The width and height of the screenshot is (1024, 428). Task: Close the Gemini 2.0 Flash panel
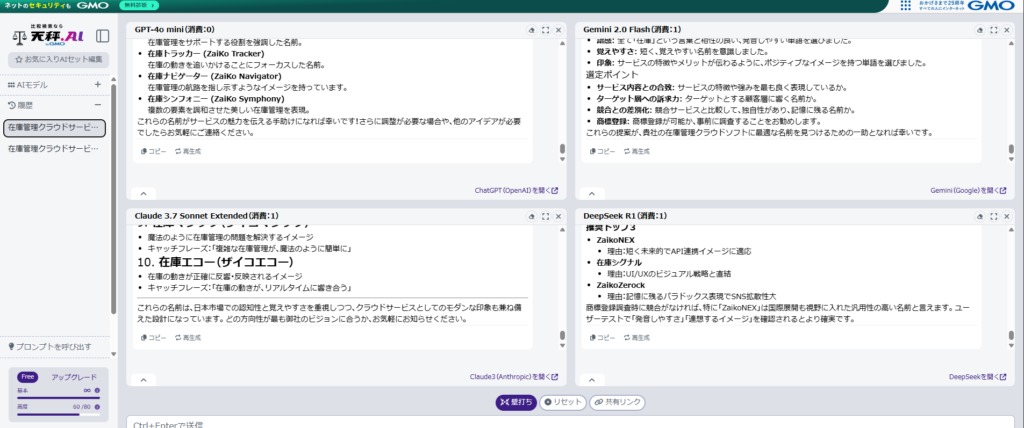(1006, 30)
